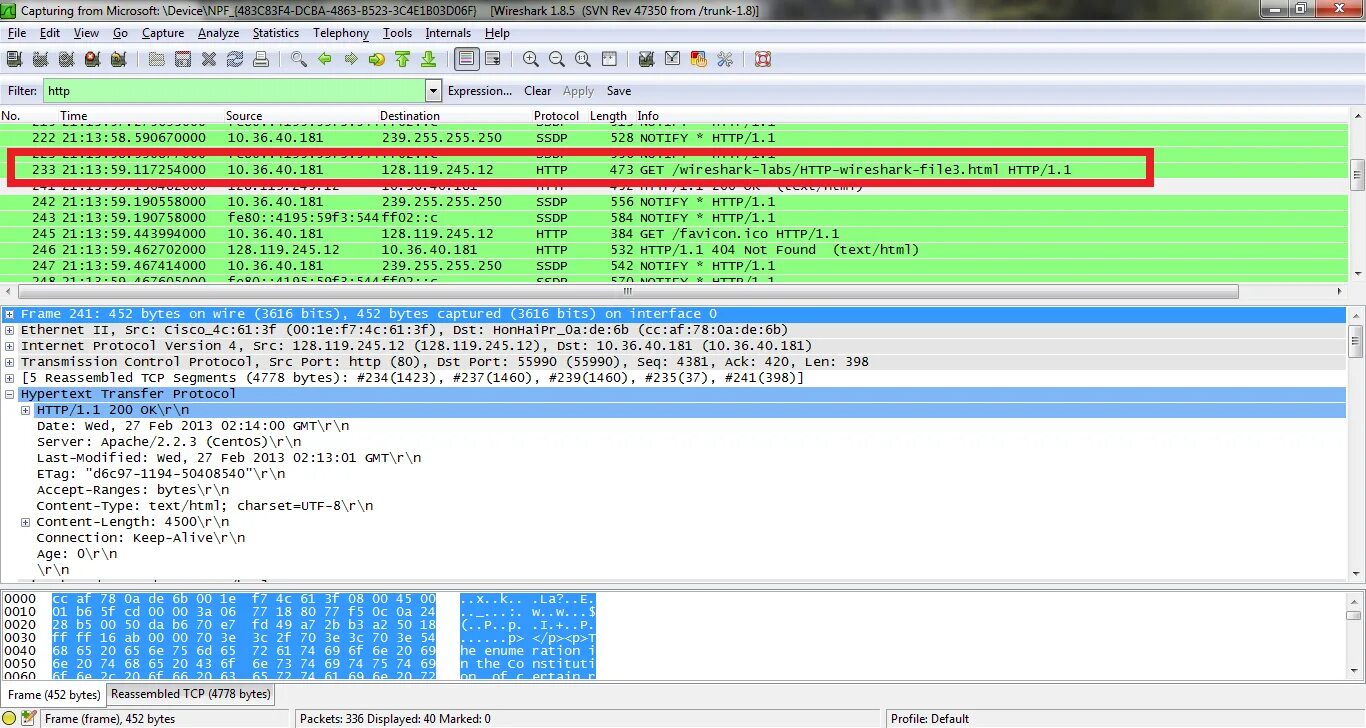1366x728 pixels.
Task: Save the capture file via toolbar
Action: tap(183, 59)
